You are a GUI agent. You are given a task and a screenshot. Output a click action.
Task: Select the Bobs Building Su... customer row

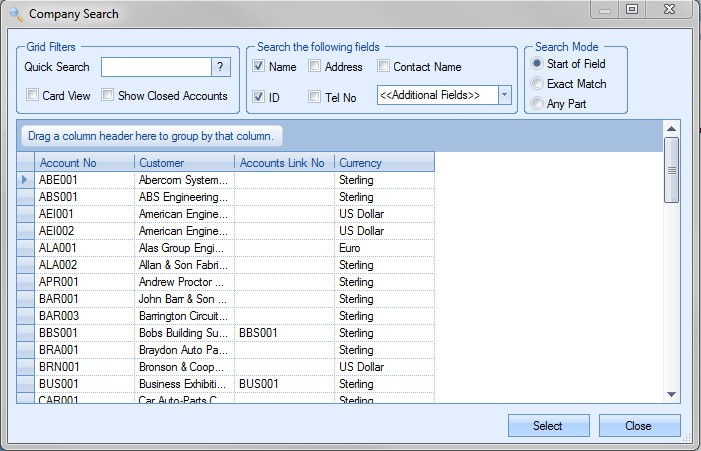pos(184,333)
